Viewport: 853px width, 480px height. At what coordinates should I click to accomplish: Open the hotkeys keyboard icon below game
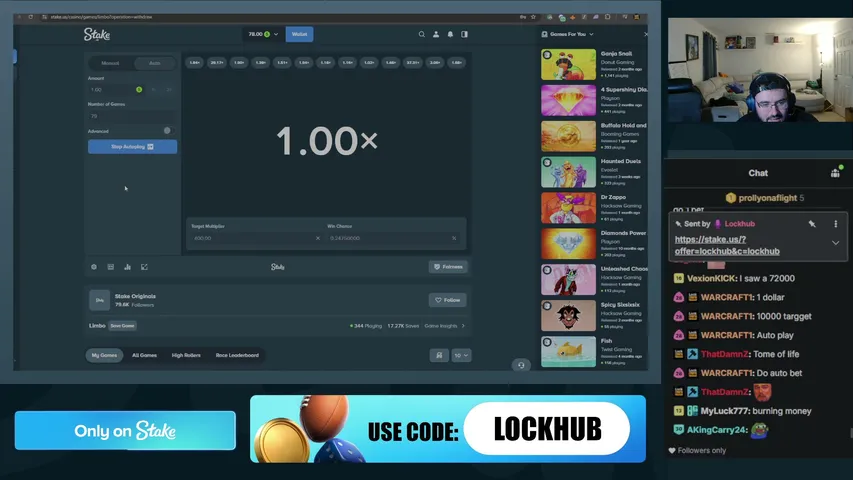[110, 267]
